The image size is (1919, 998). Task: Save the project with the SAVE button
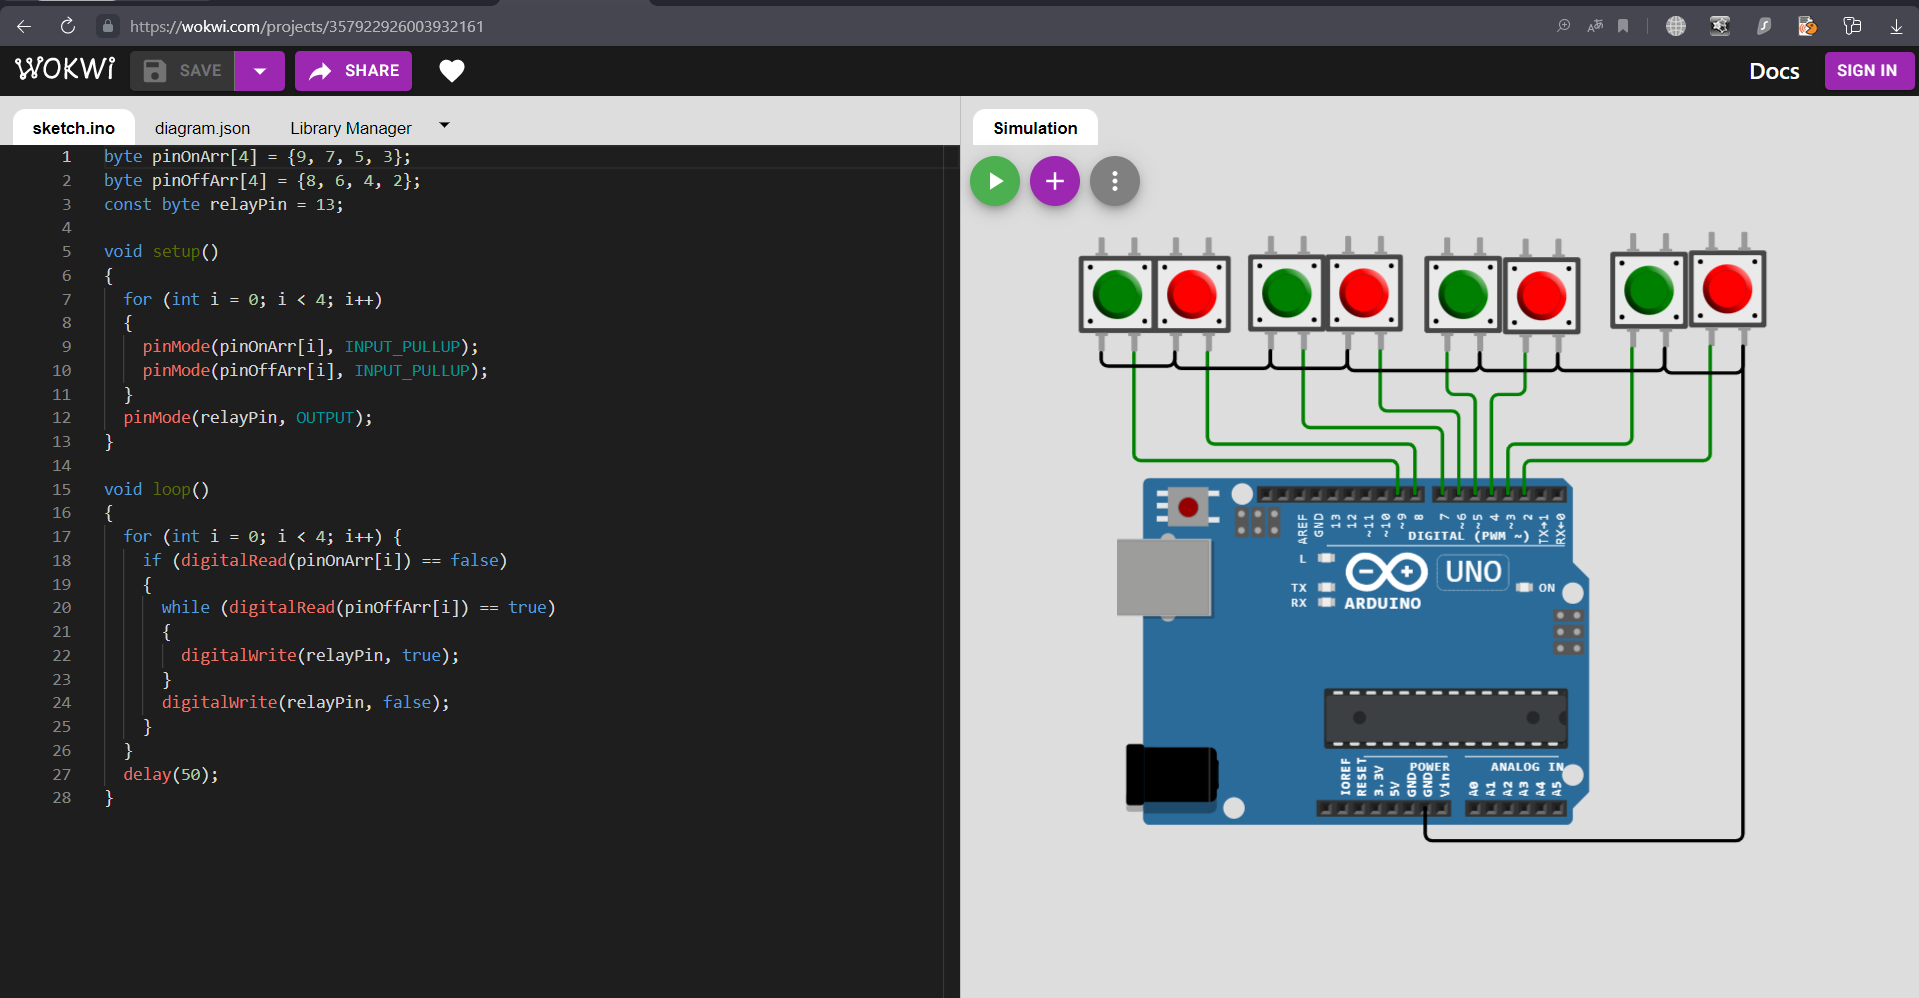(x=182, y=71)
